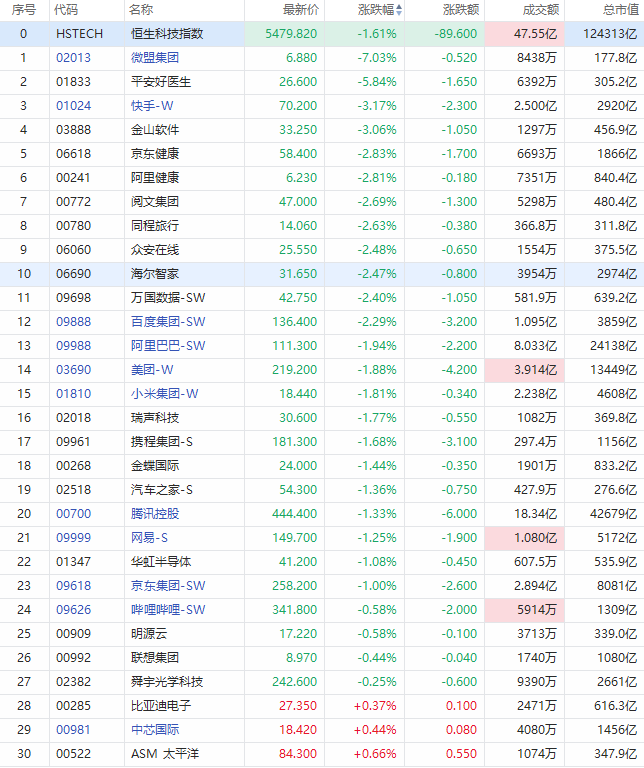Select 金蝶国际 row name
The height and width of the screenshot is (768, 644).
pyautogui.click(x=155, y=466)
